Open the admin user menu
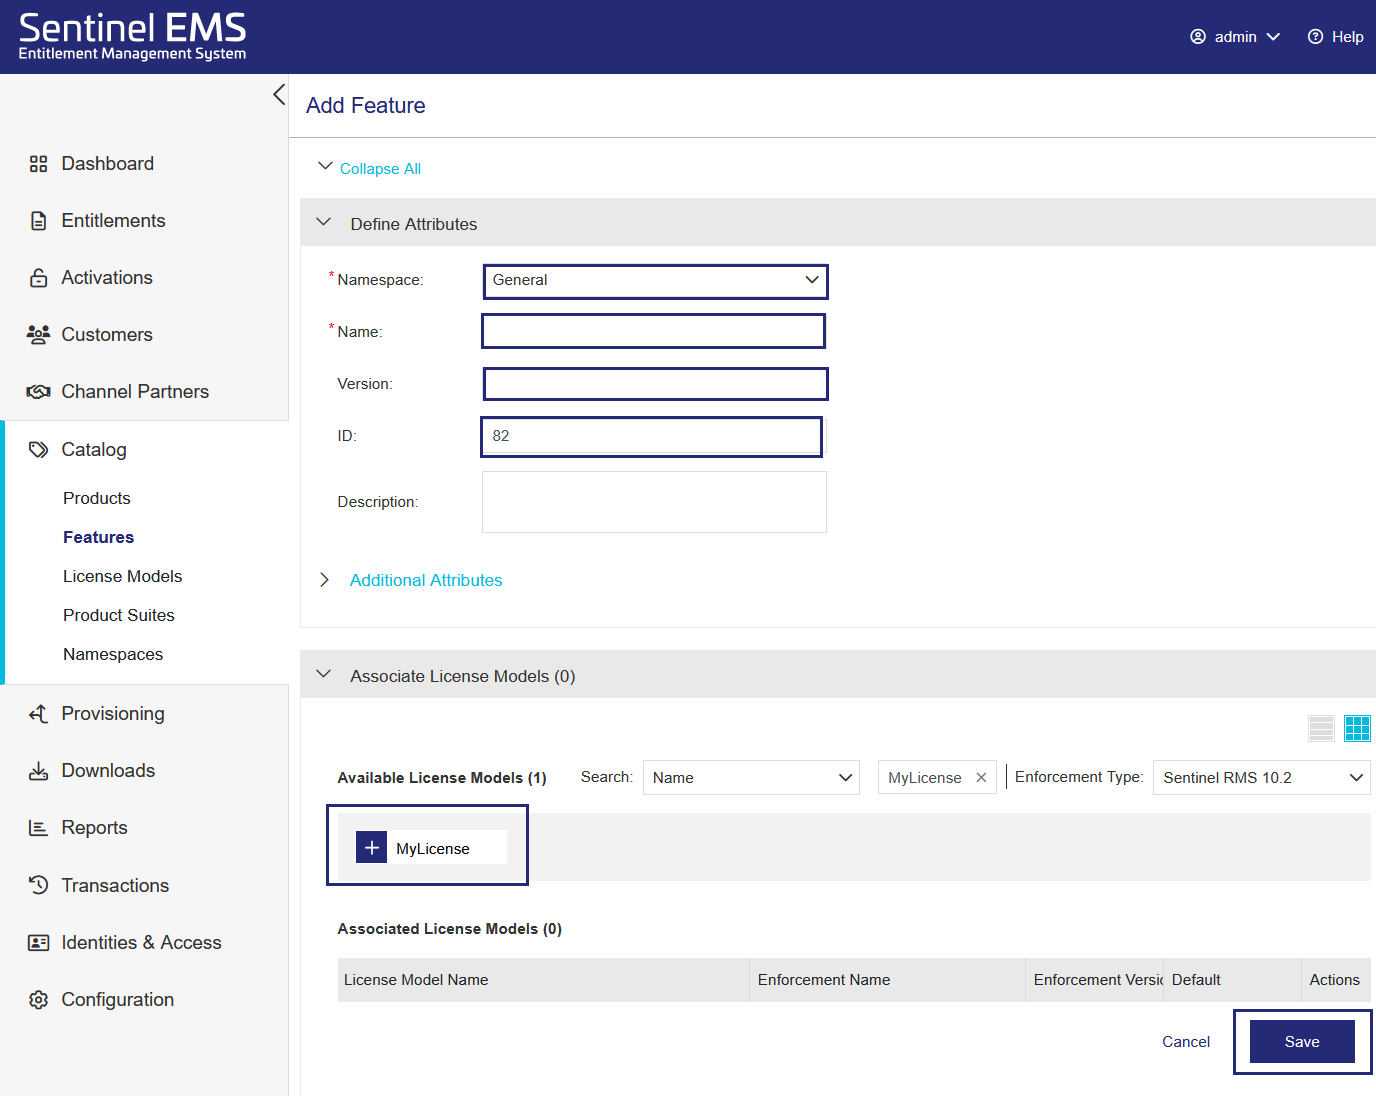This screenshot has width=1376, height=1096. pos(1235,36)
